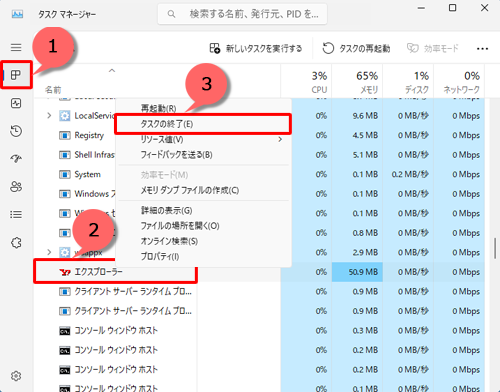The width and height of the screenshot is (500, 392).
Task: Click the vertical scrollbar thumb
Action: [x=495, y=248]
